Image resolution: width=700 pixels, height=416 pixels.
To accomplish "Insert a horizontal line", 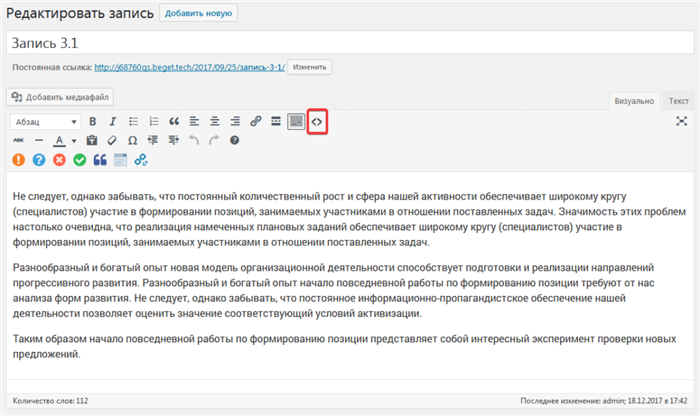I will [x=39, y=141].
